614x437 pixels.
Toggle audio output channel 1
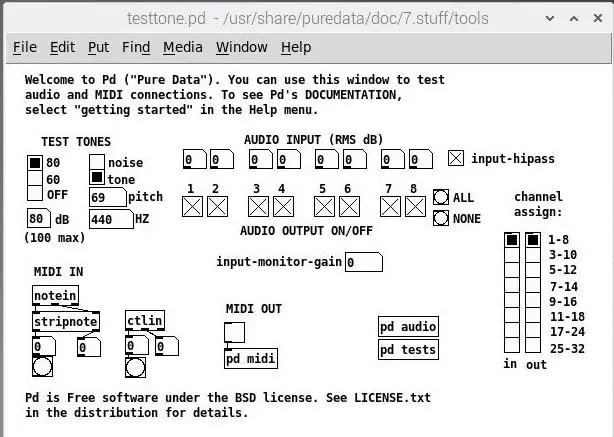pos(192,206)
